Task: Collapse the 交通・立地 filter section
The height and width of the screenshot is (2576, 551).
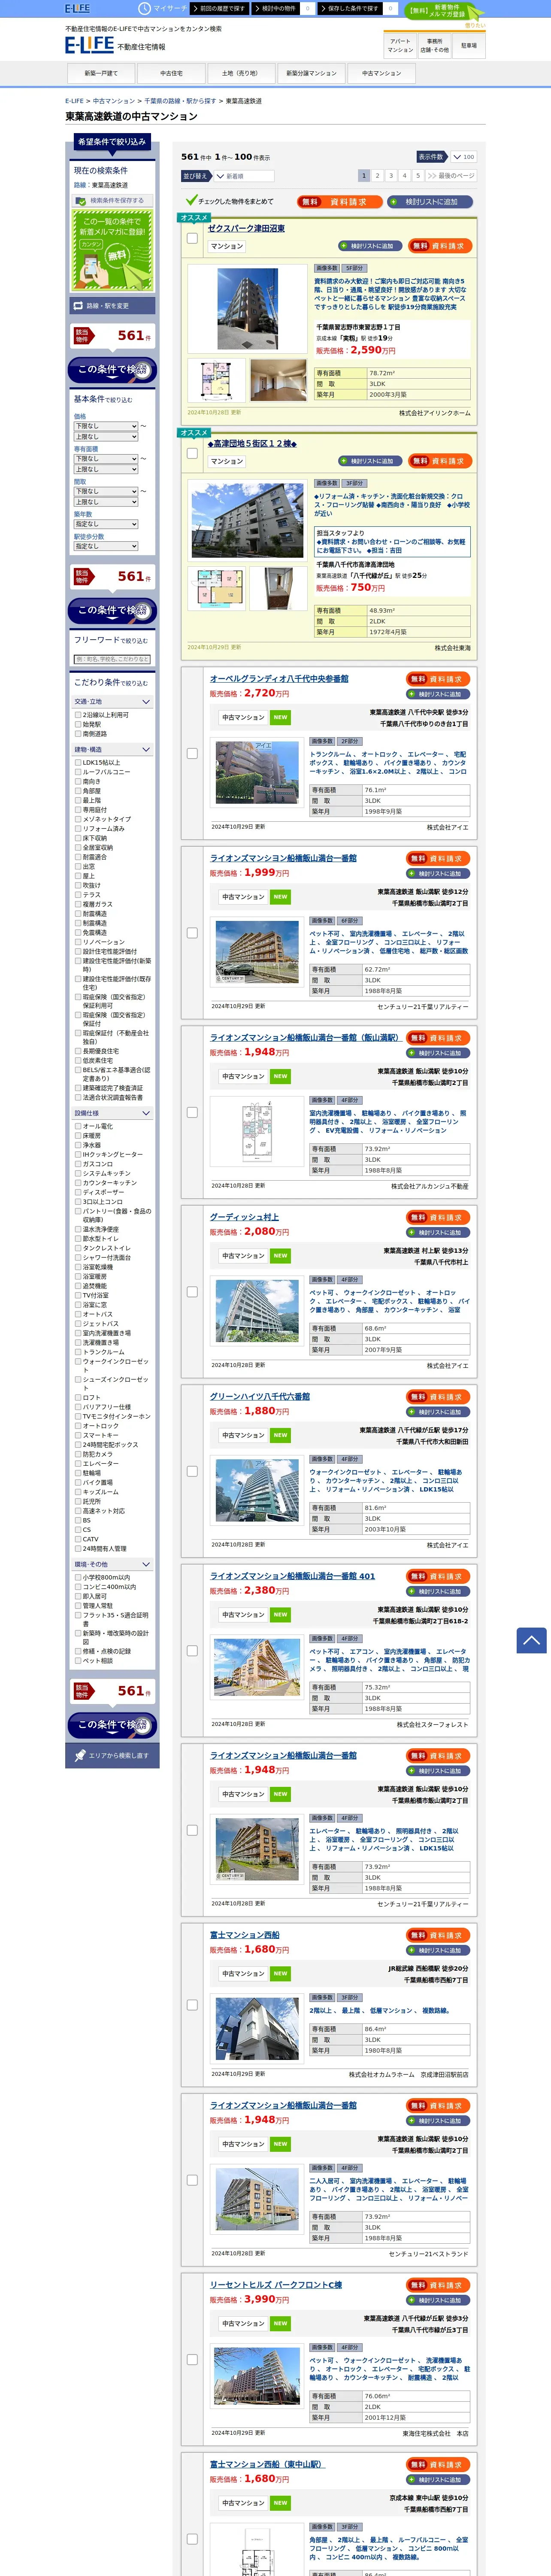Action: [113, 702]
